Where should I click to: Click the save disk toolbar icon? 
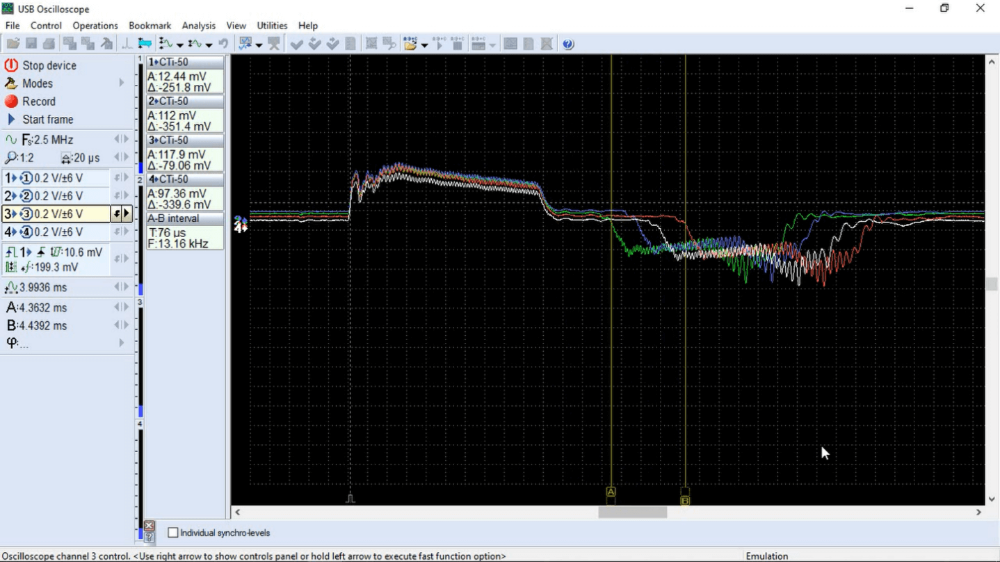click(31, 44)
